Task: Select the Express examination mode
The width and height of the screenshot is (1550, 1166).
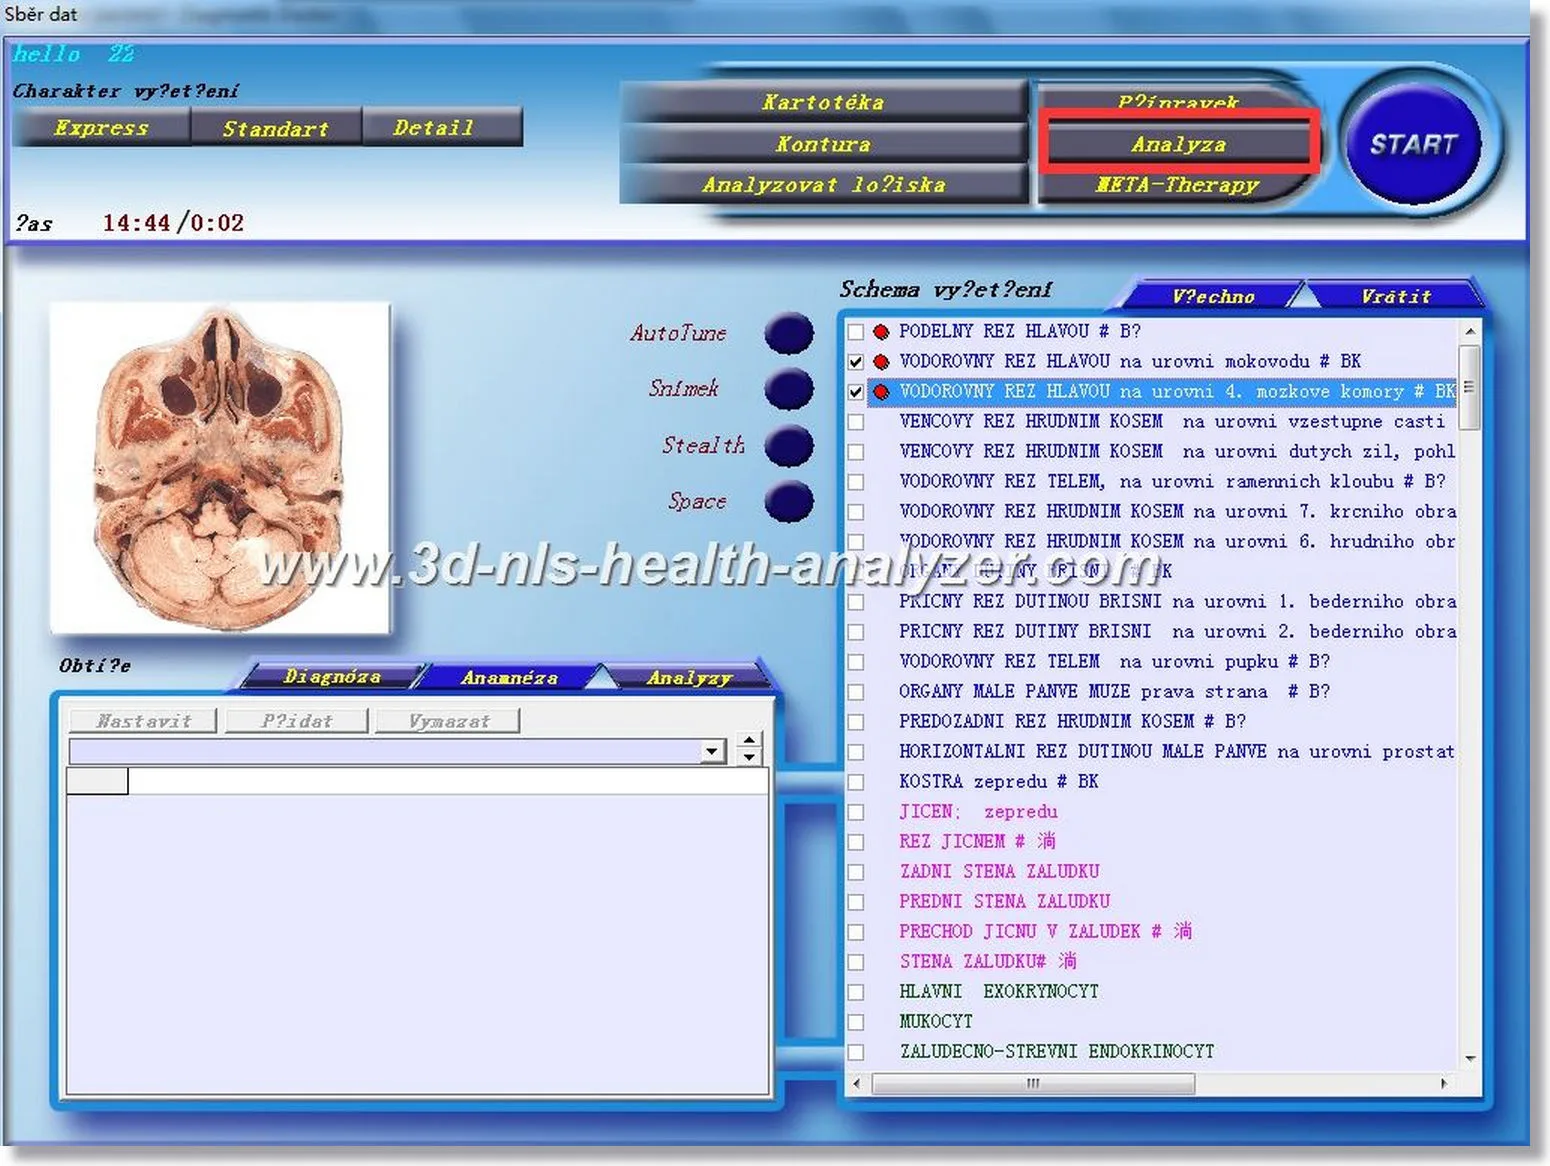Action: click(x=101, y=128)
